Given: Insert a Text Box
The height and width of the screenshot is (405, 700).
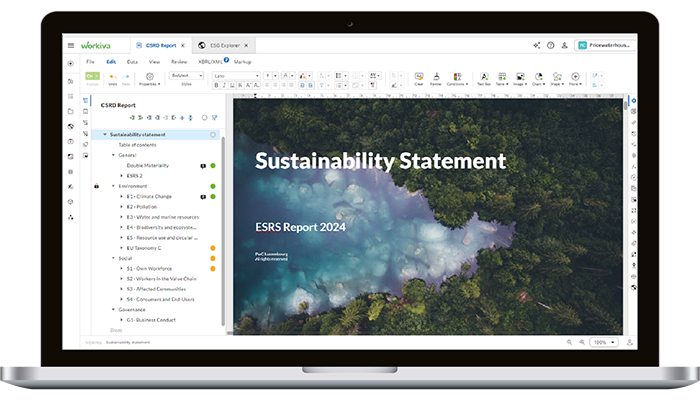Looking at the screenshot, I should [x=484, y=77].
